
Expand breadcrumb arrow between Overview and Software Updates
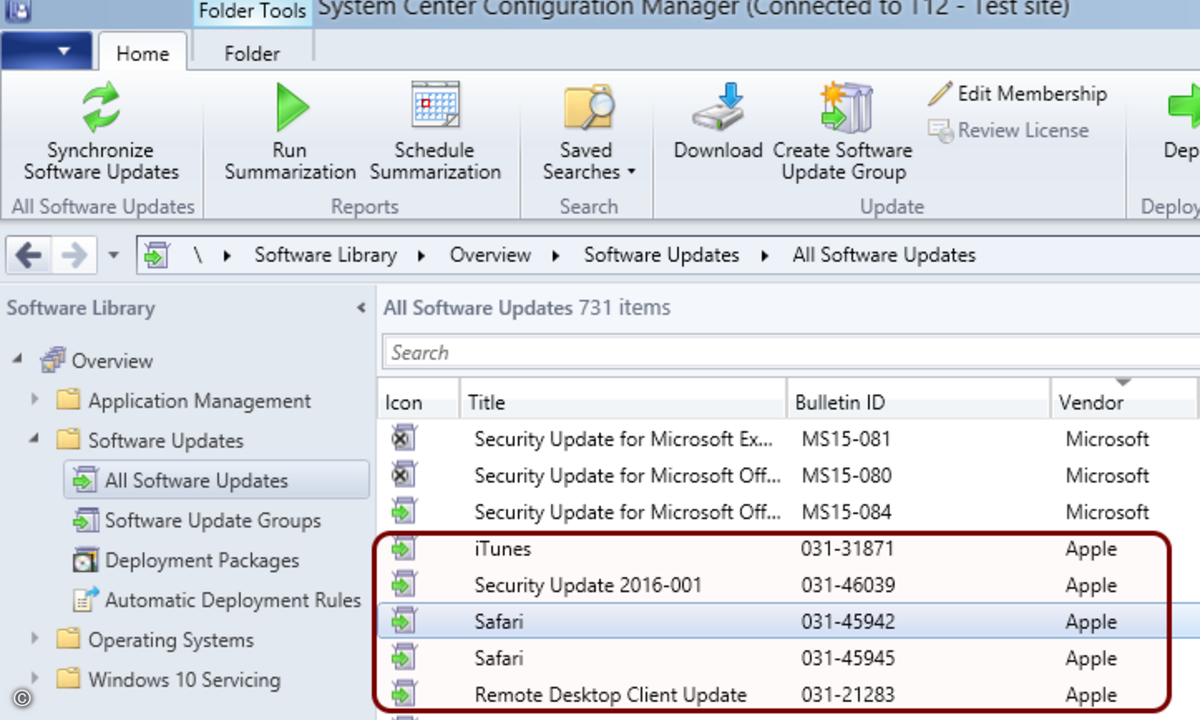click(x=557, y=255)
